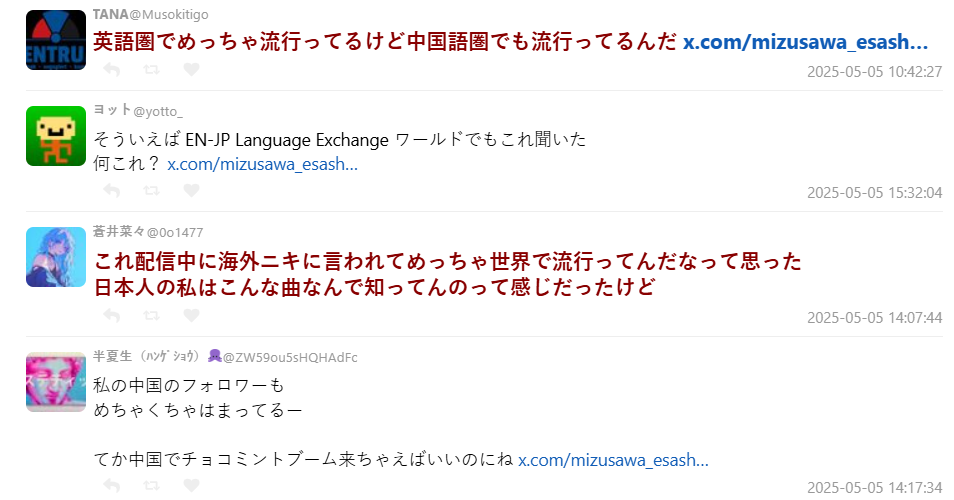
Task: Open 蒼井菜々's profile avatar
Action: point(56,257)
